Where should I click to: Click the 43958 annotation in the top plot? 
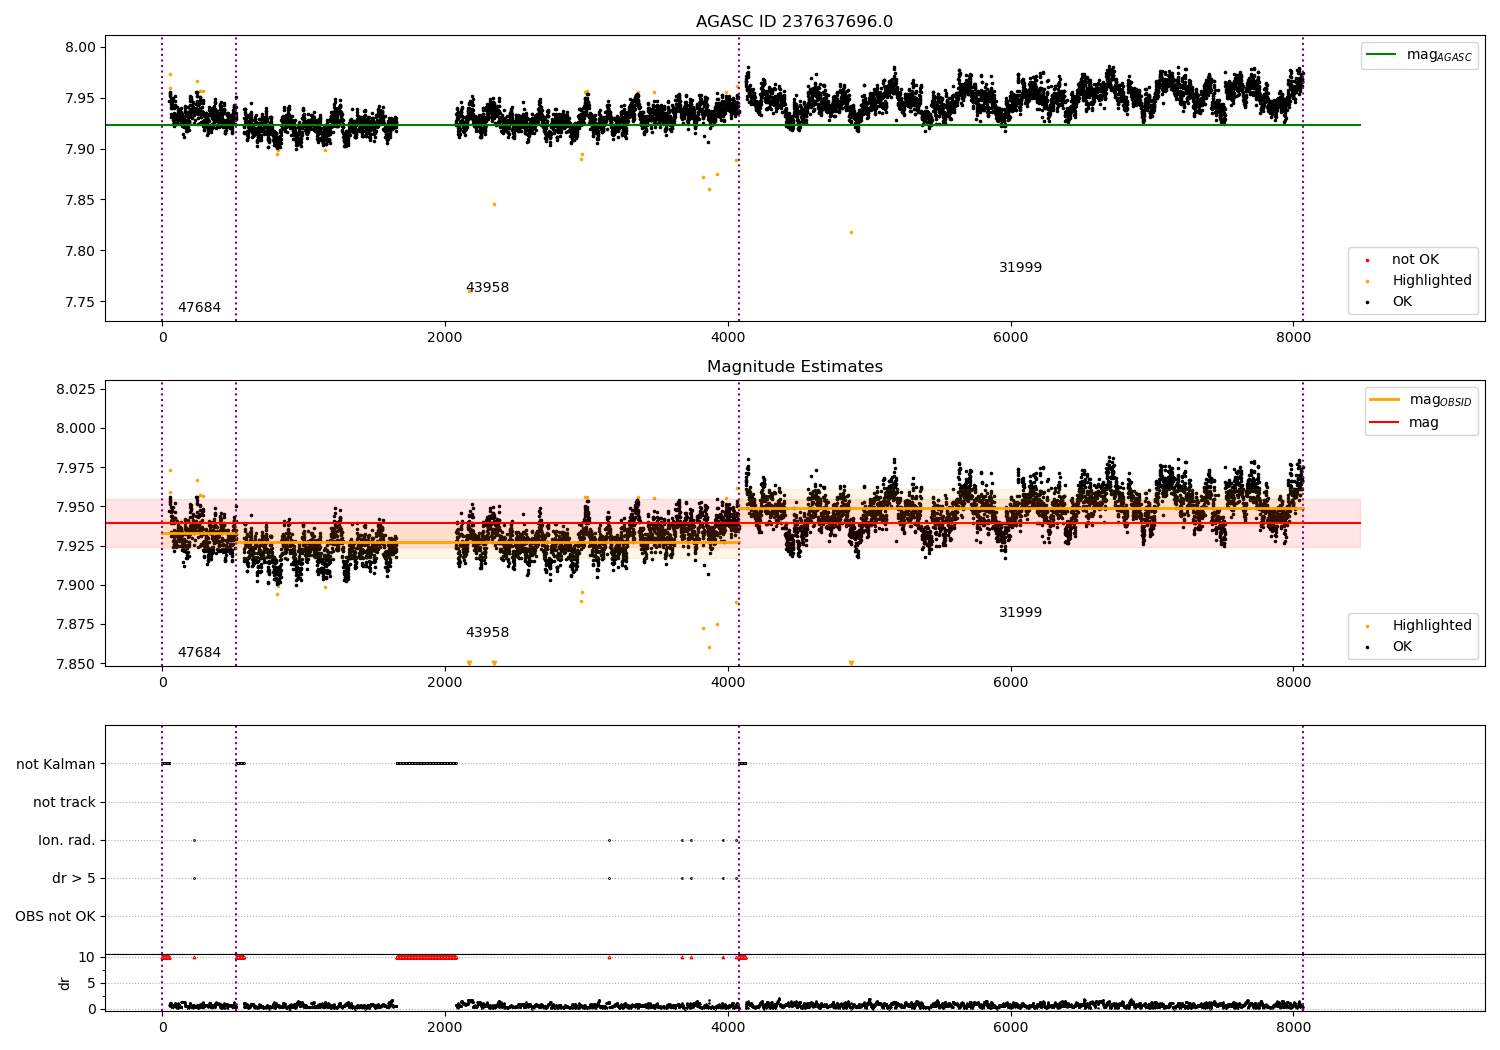487,288
